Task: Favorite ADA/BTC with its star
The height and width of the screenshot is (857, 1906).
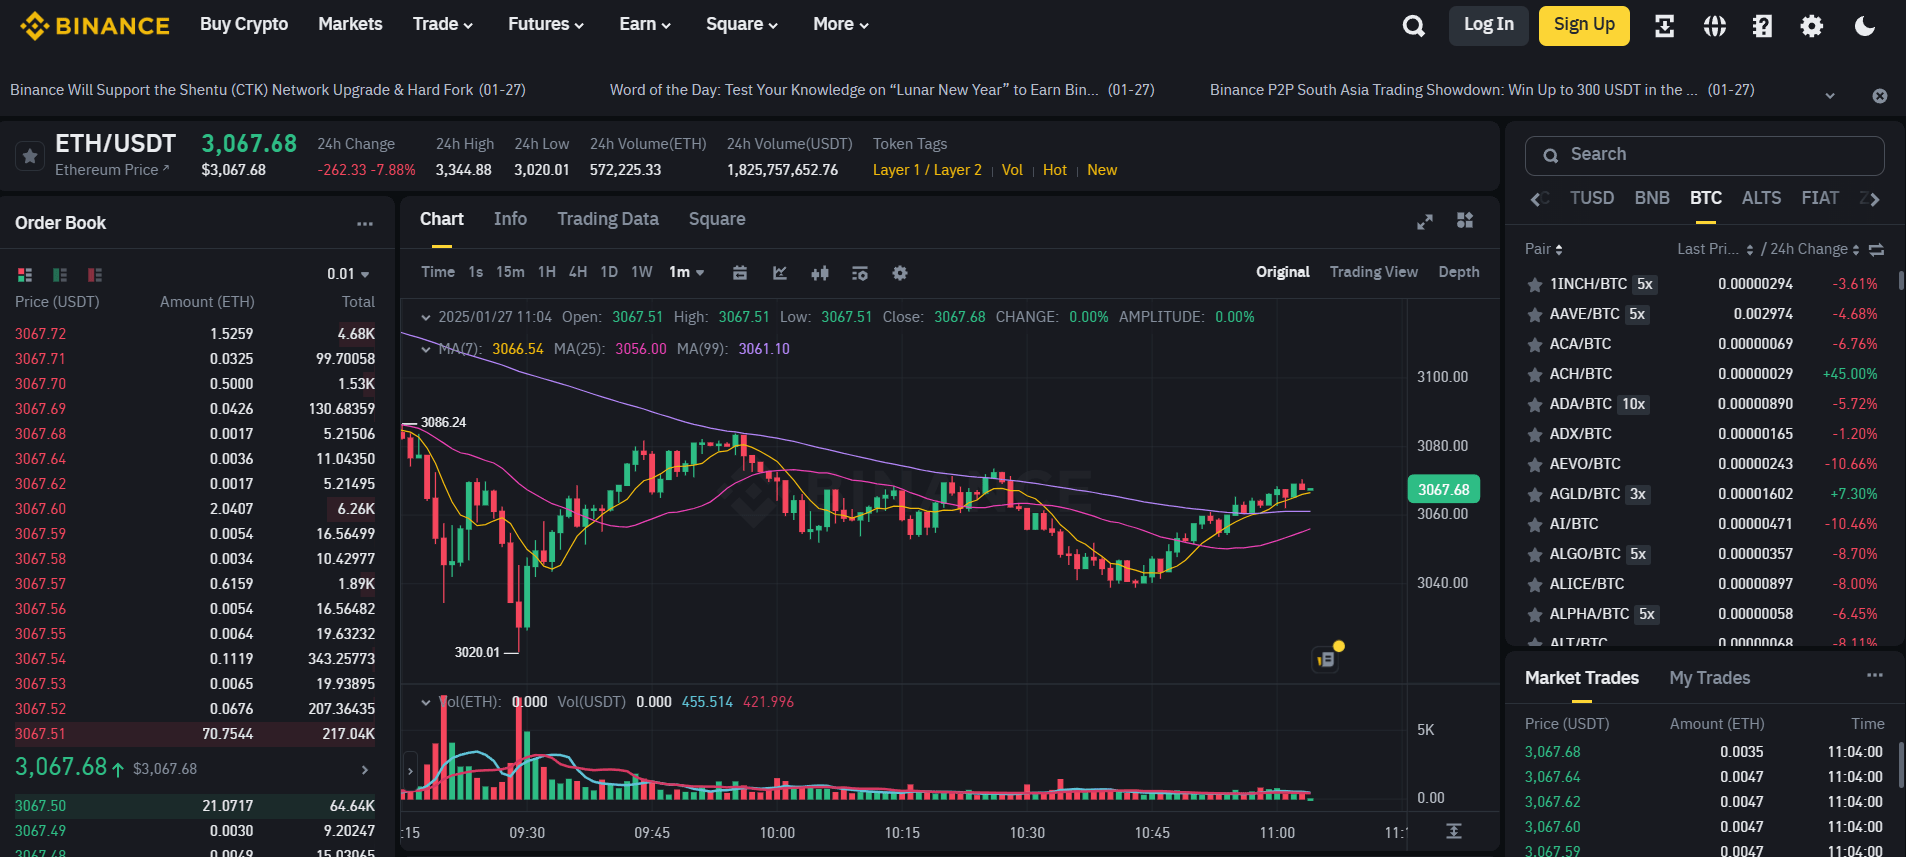Action: point(1534,404)
